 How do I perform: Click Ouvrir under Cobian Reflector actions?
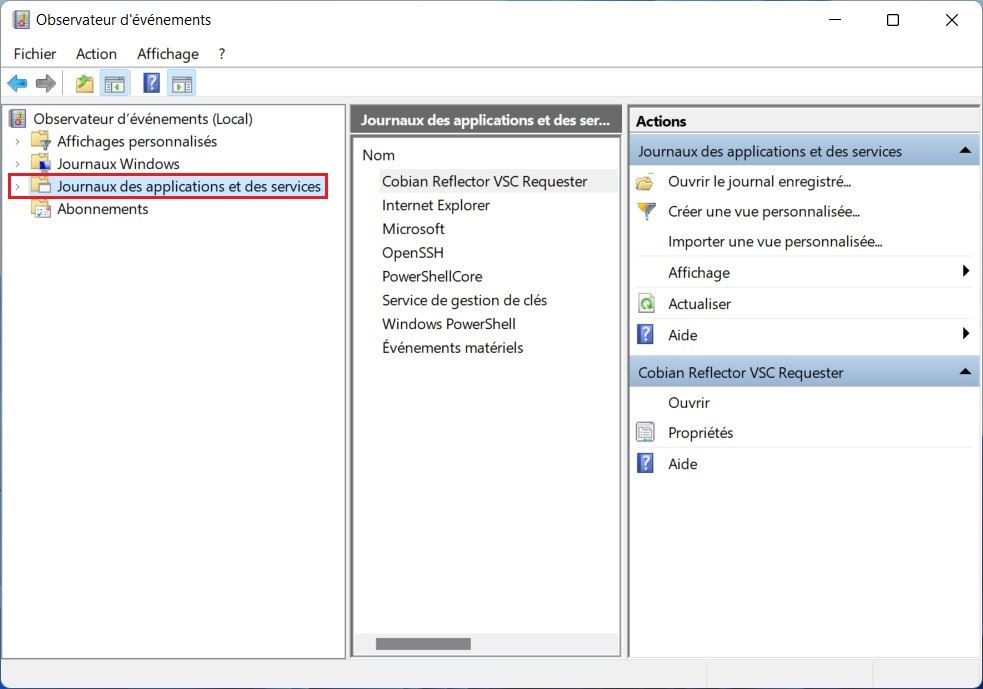pos(689,403)
